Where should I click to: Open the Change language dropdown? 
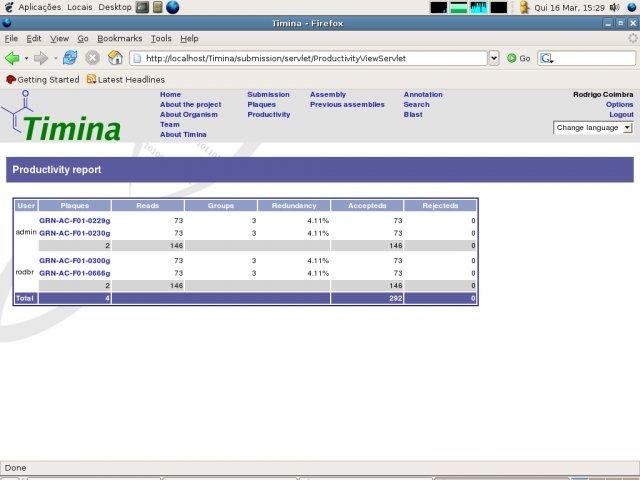click(593, 128)
